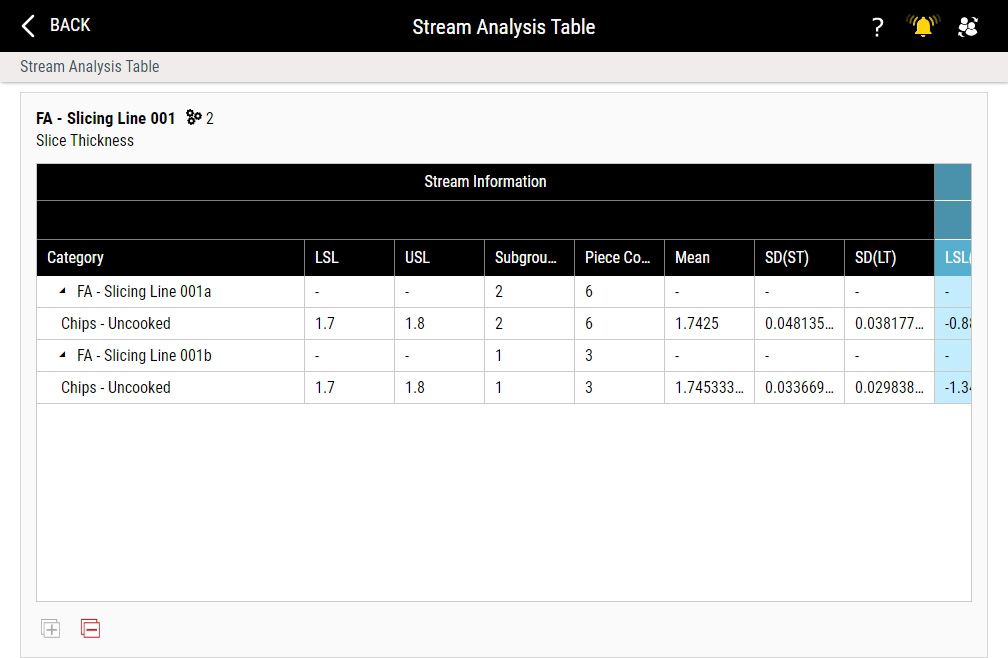The image size is (1008, 658).
Task: Select the Stream Analysis Table breadcrumb
Action: [x=88, y=66]
